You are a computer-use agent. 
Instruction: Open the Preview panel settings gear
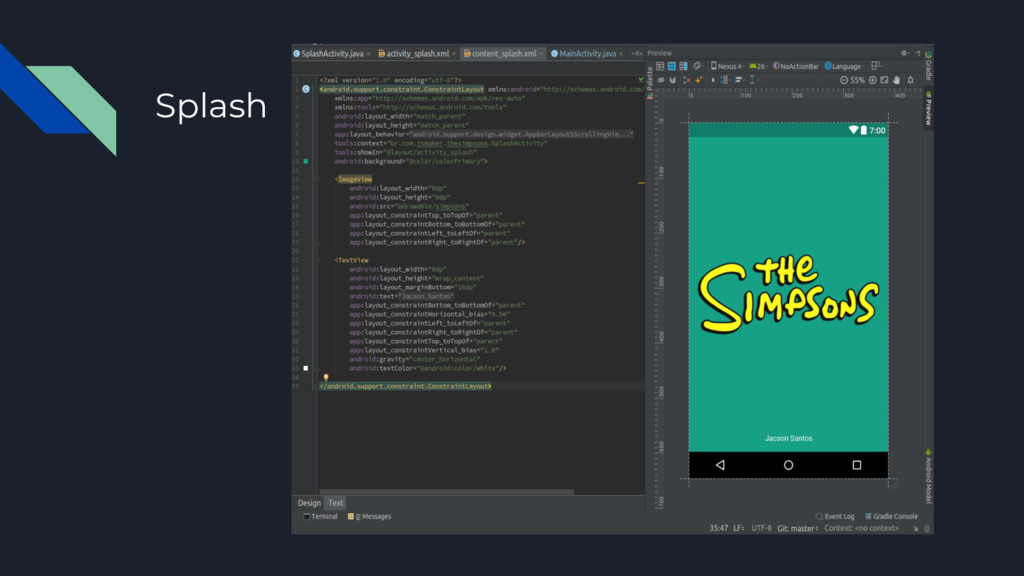point(904,53)
